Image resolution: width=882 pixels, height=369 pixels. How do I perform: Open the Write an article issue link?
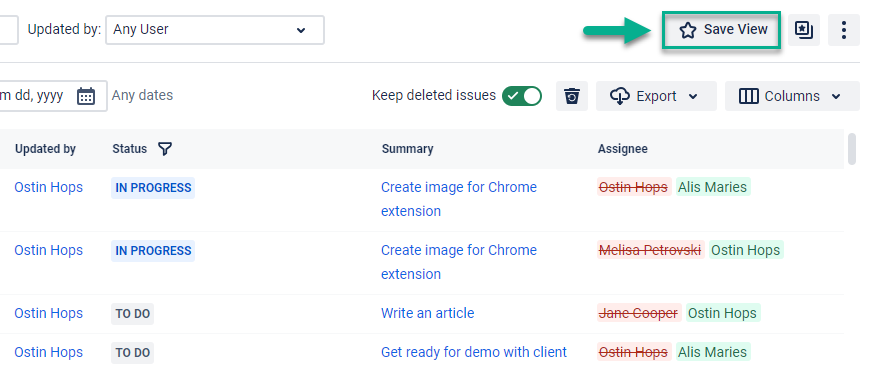tap(428, 313)
